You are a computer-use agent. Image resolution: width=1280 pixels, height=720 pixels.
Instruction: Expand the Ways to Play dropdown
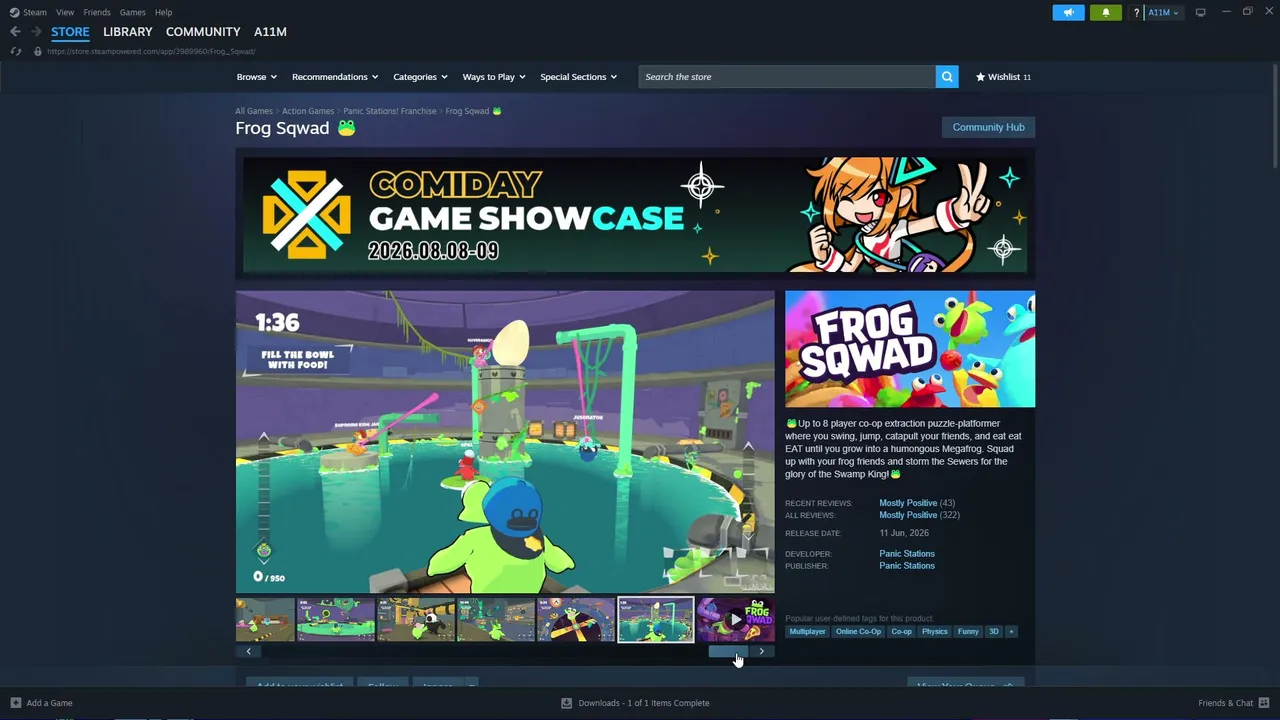[494, 77]
